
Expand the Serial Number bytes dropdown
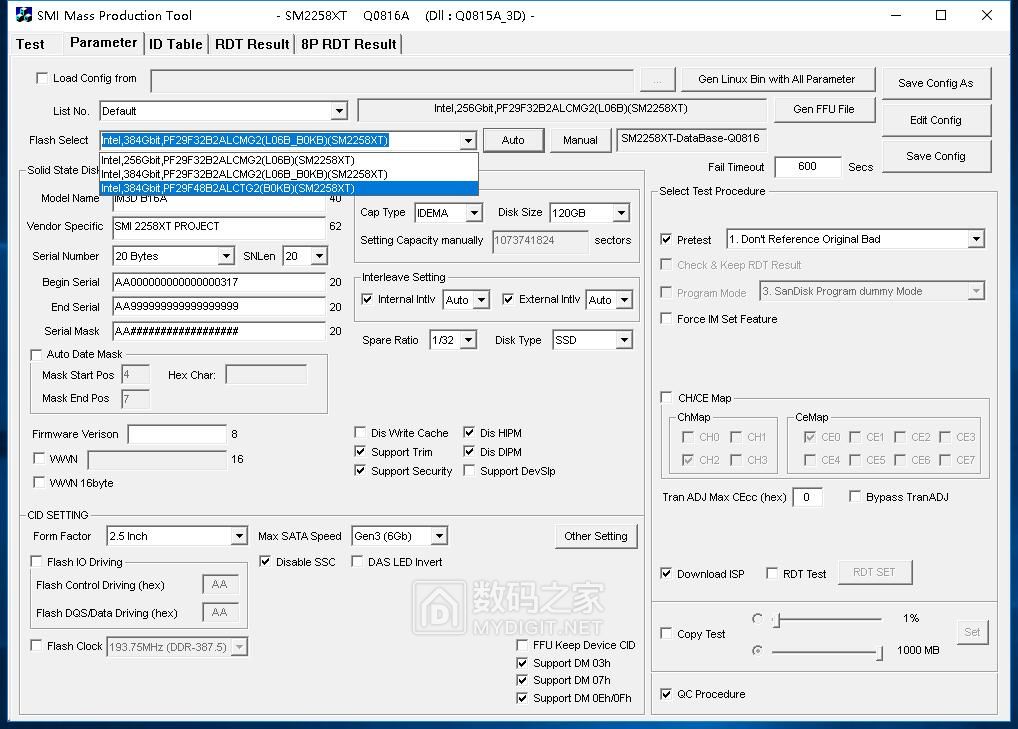226,256
